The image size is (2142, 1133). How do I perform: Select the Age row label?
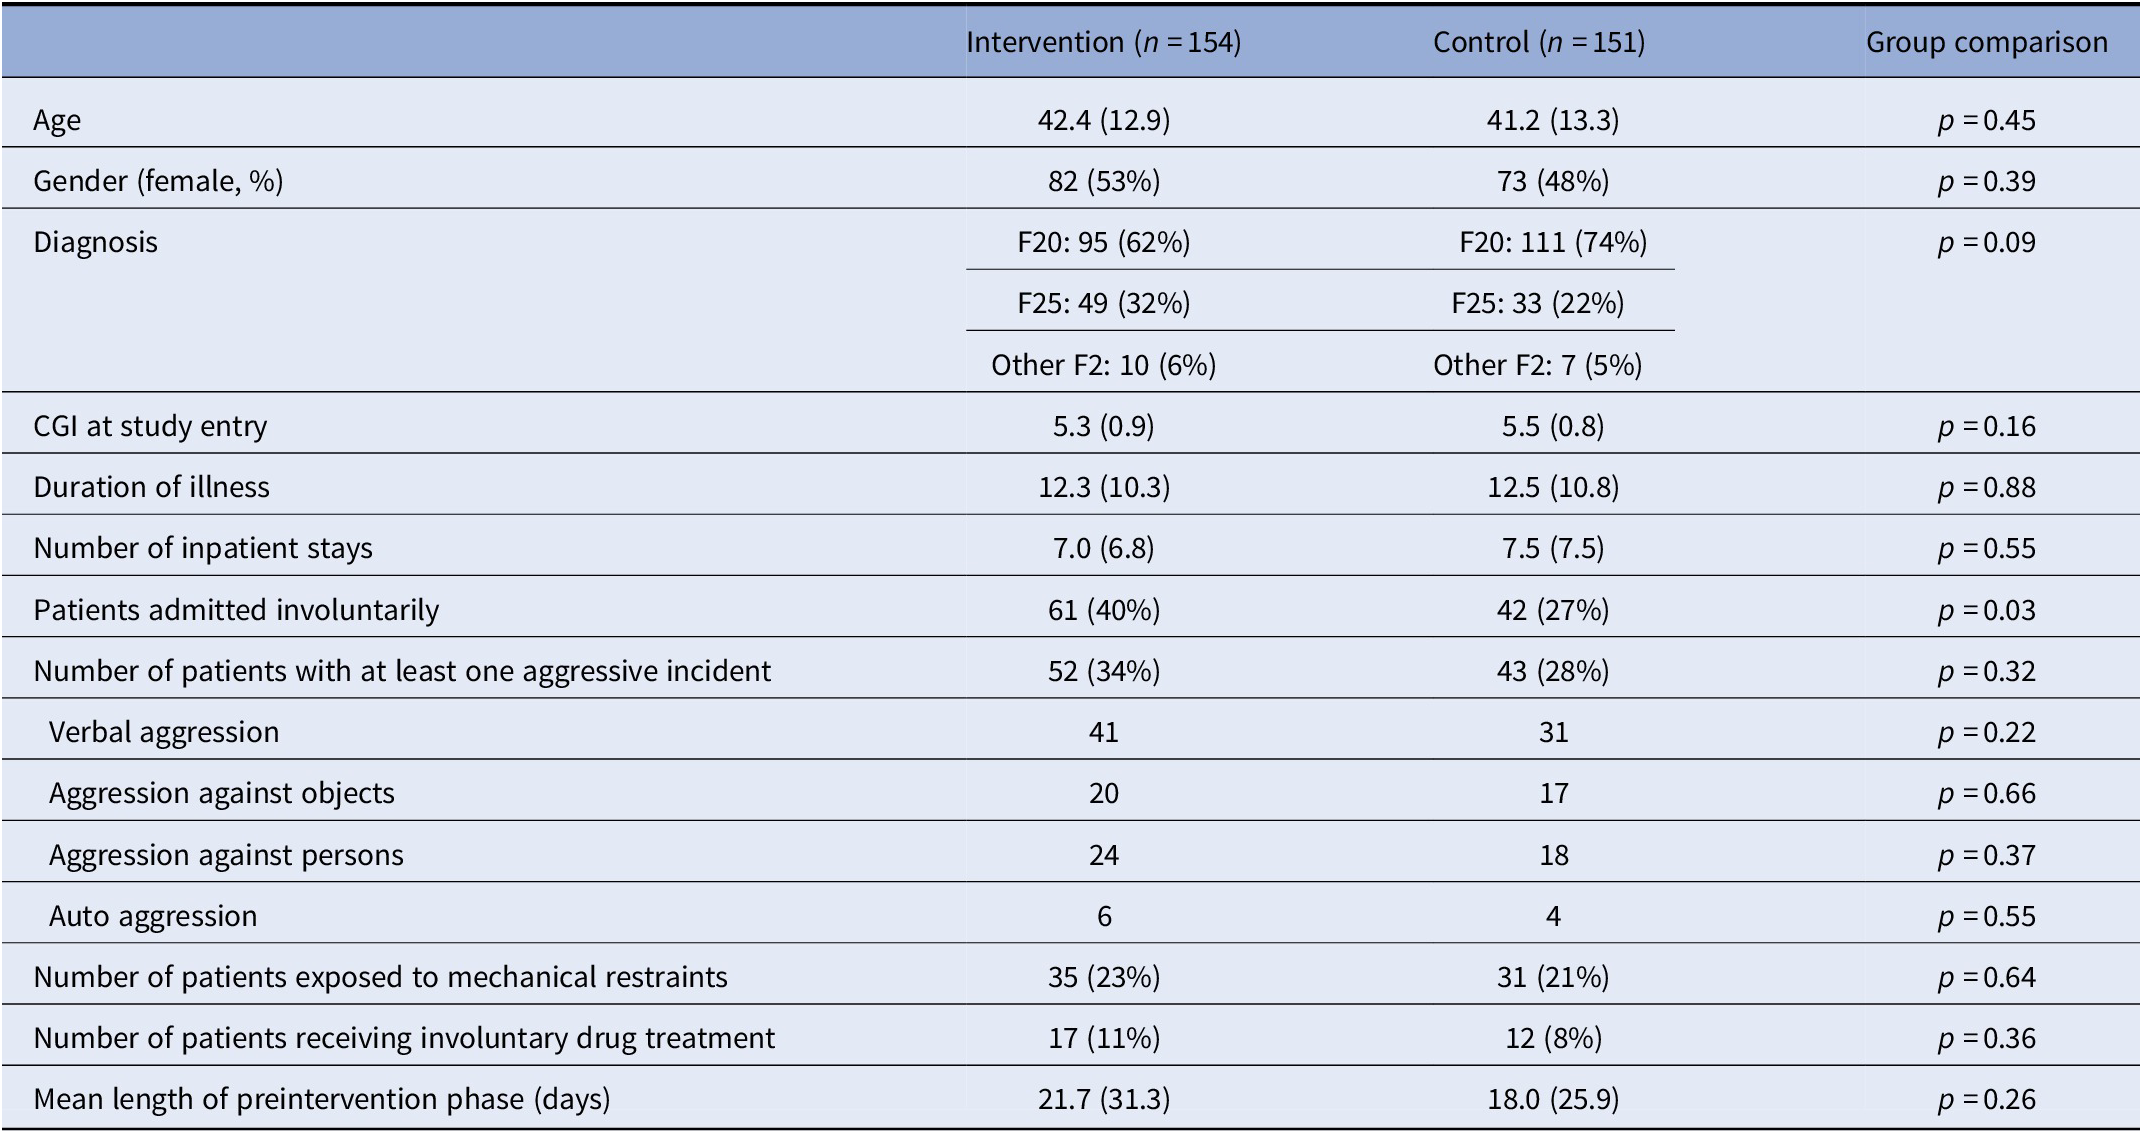coord(57,121)
